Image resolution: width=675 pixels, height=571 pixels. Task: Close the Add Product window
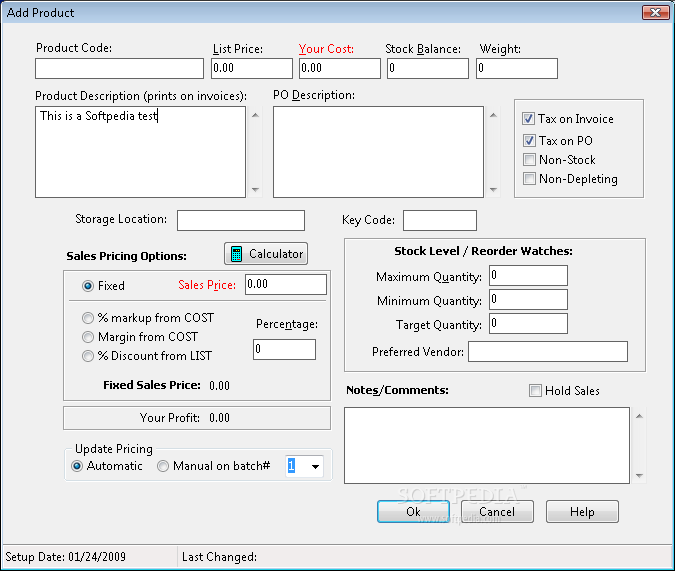point(655,12)
